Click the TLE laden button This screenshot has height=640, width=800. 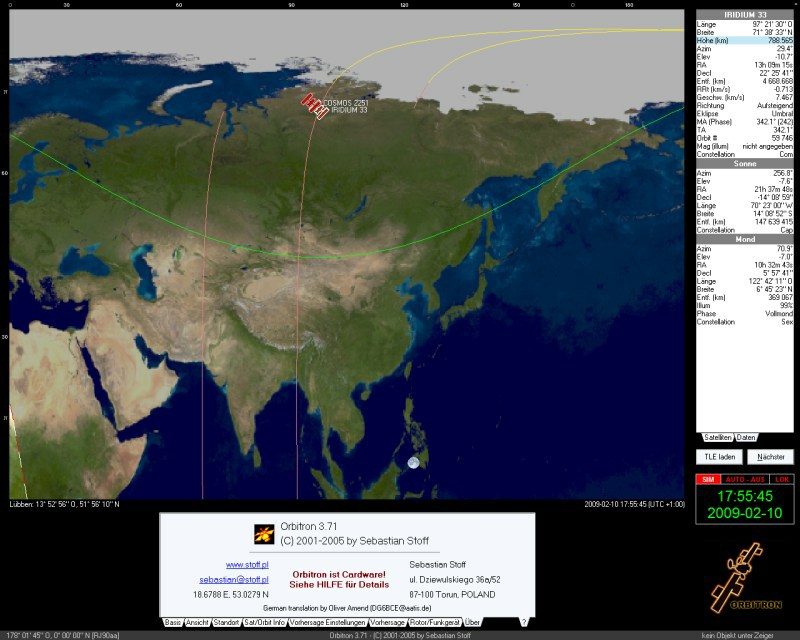pyautogui.click(x=719, y=457)
